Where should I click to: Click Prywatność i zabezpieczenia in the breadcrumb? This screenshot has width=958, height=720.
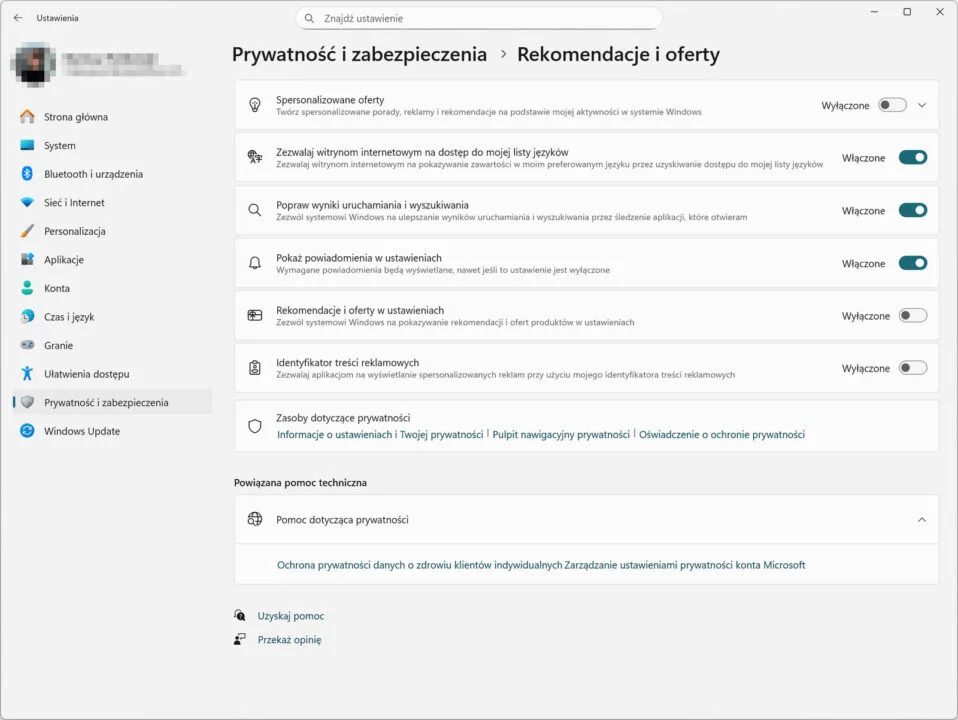click(x=359, y=55)
